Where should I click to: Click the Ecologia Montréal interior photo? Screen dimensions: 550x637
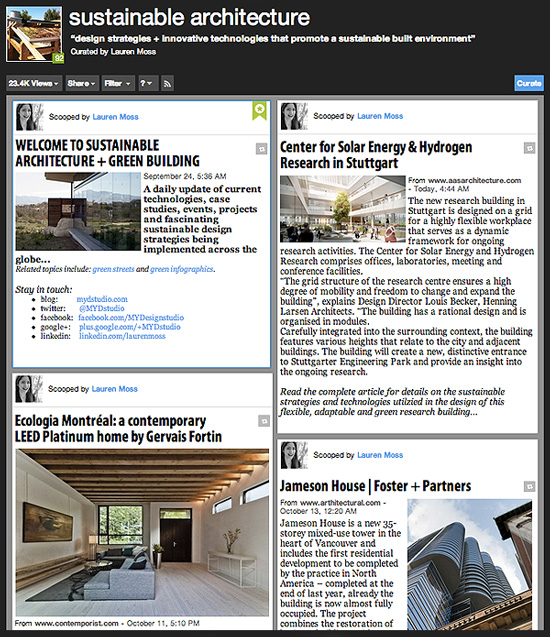(x=142, y=532)
